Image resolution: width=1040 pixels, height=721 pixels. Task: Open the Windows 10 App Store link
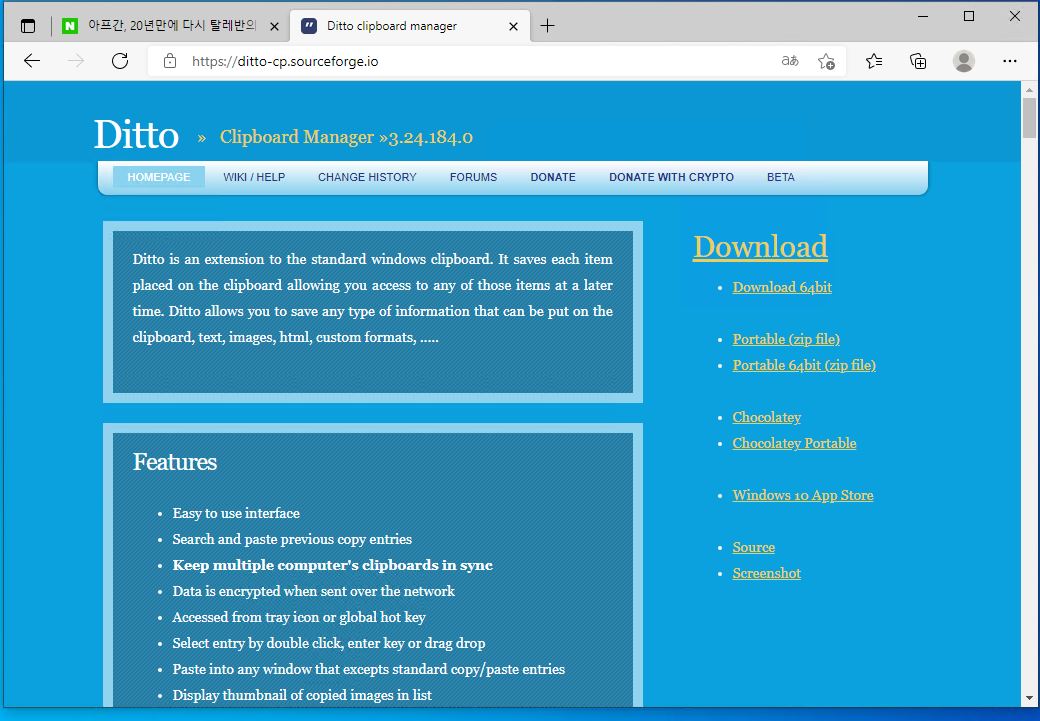803,495
